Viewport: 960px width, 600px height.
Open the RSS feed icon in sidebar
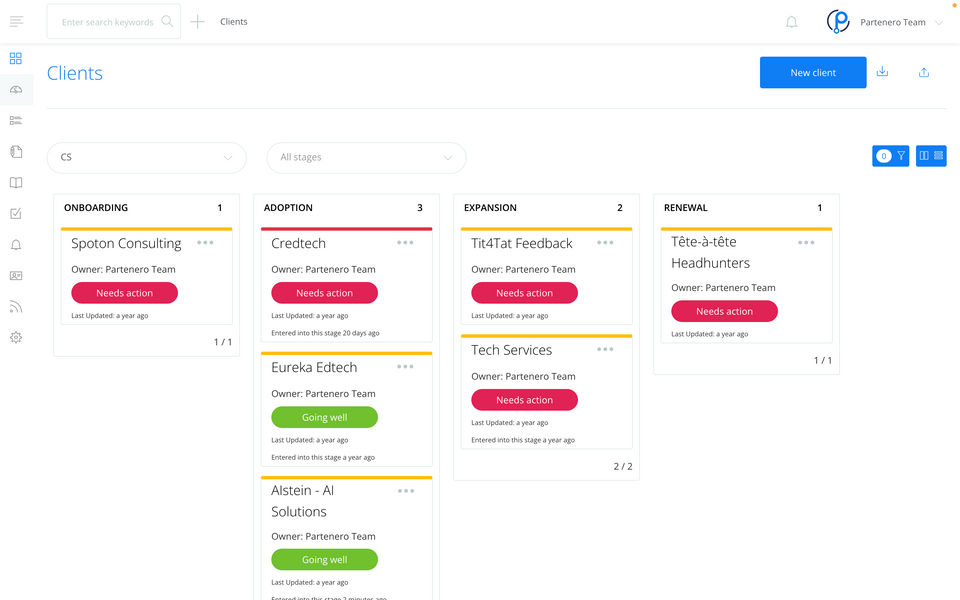[x=16, y=307]
